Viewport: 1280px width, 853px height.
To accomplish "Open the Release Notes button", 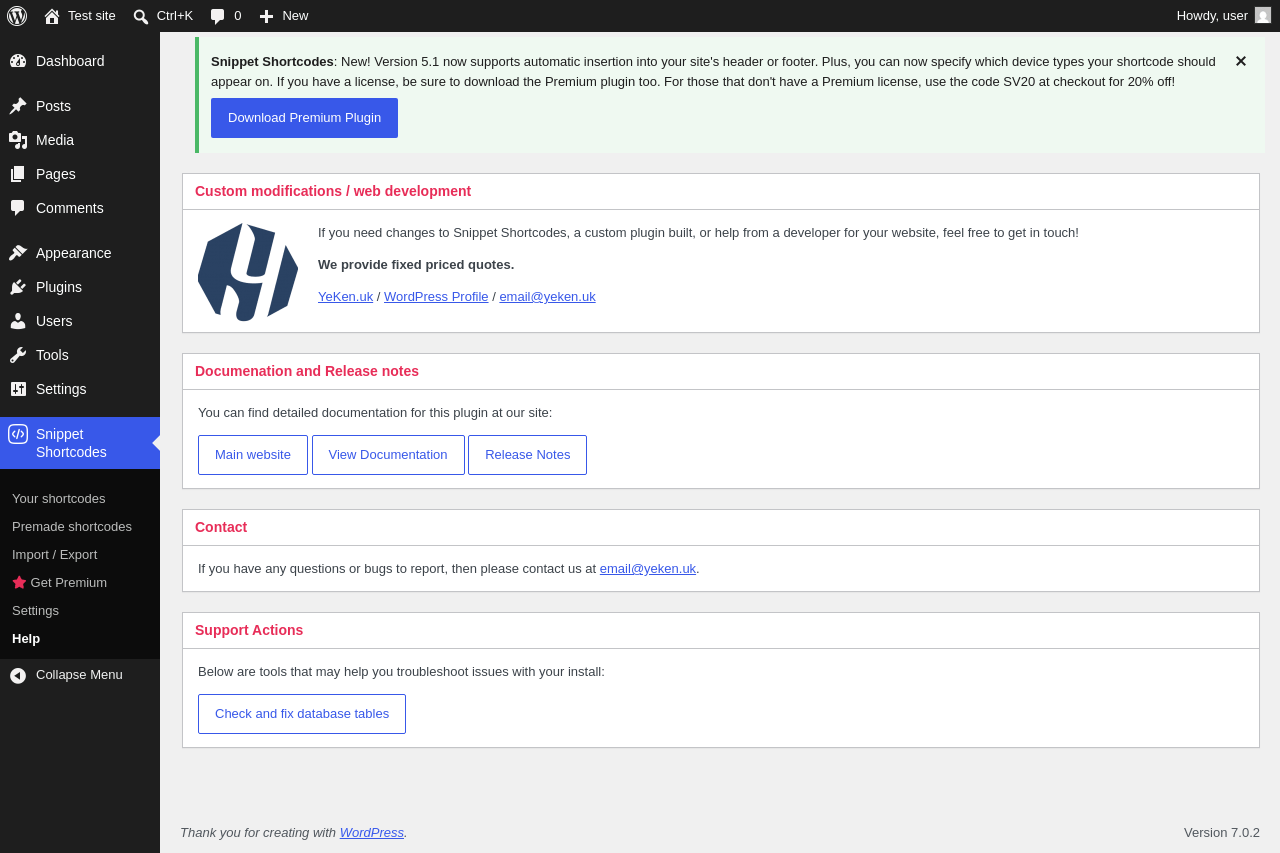I will coord(528,455).
